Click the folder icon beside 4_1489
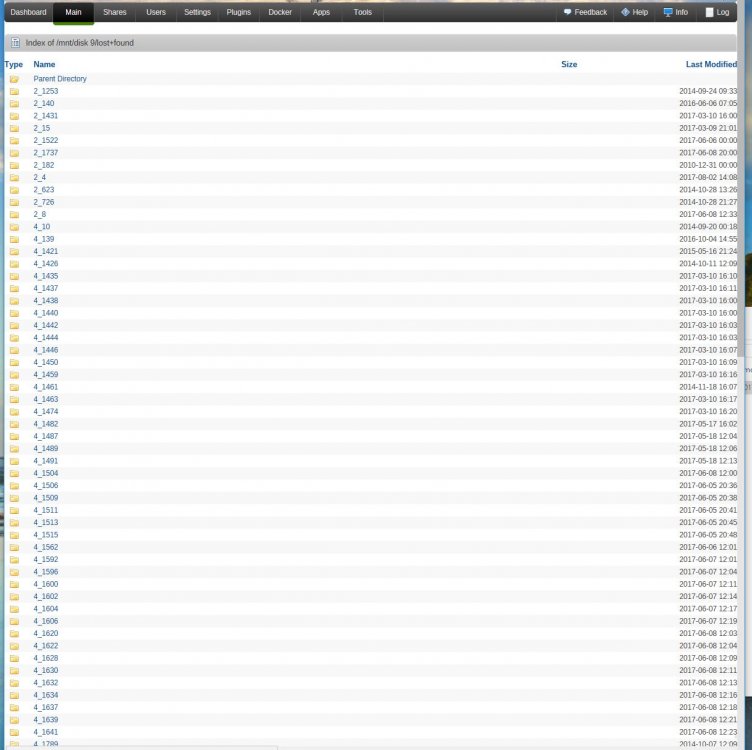This screenshot has height=750, width=752. click(14, 449)
